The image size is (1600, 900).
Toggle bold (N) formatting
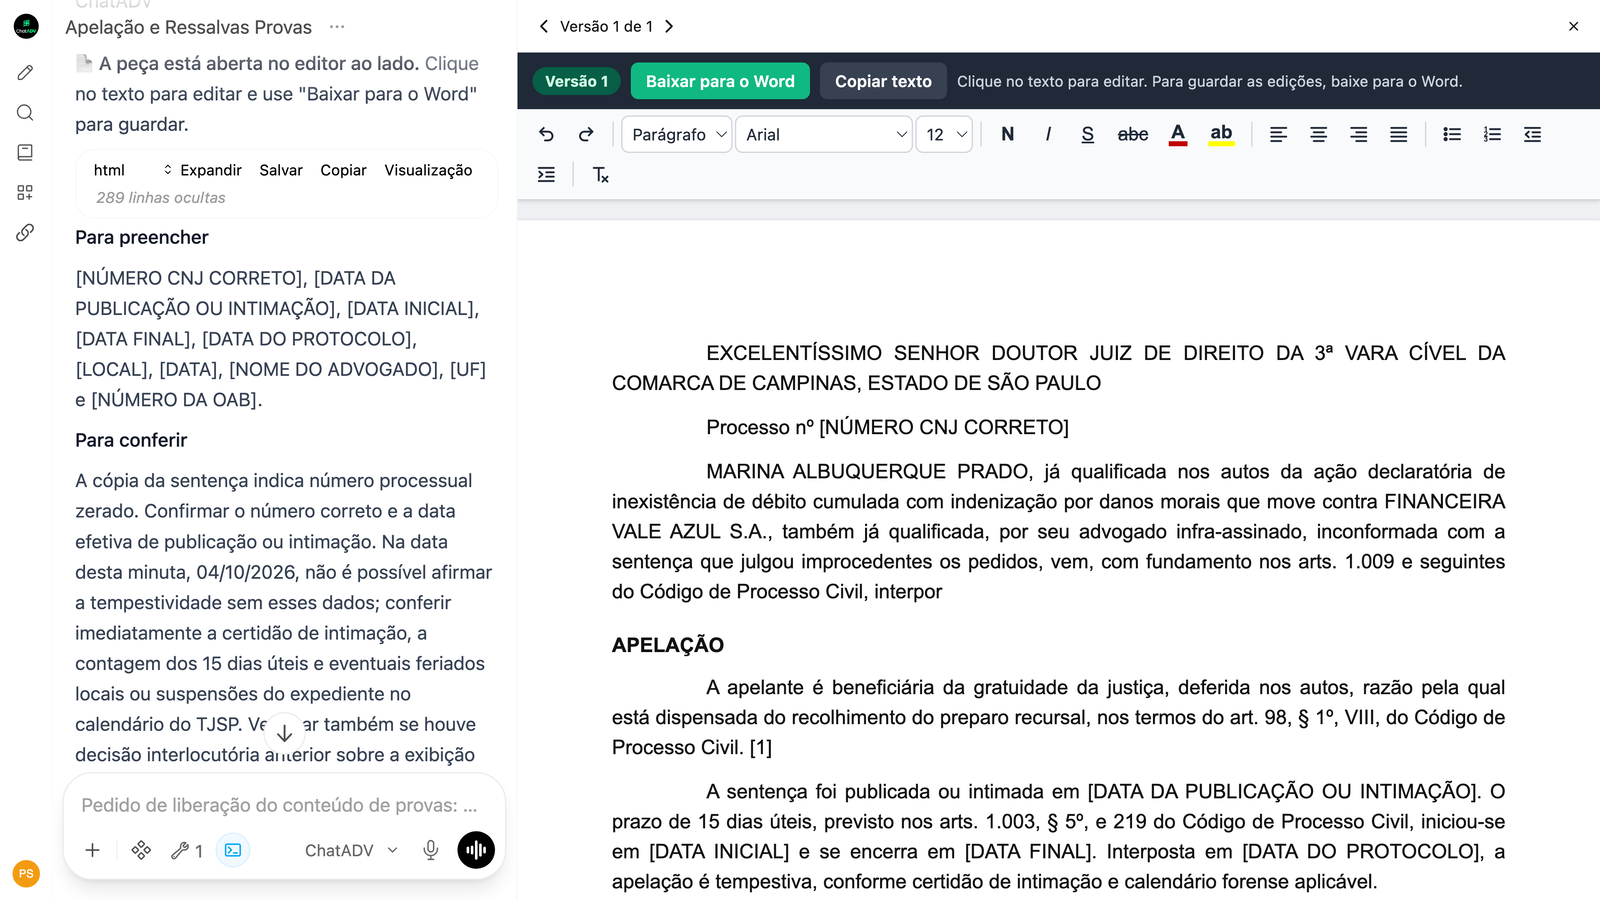(x=1007, y=134)
